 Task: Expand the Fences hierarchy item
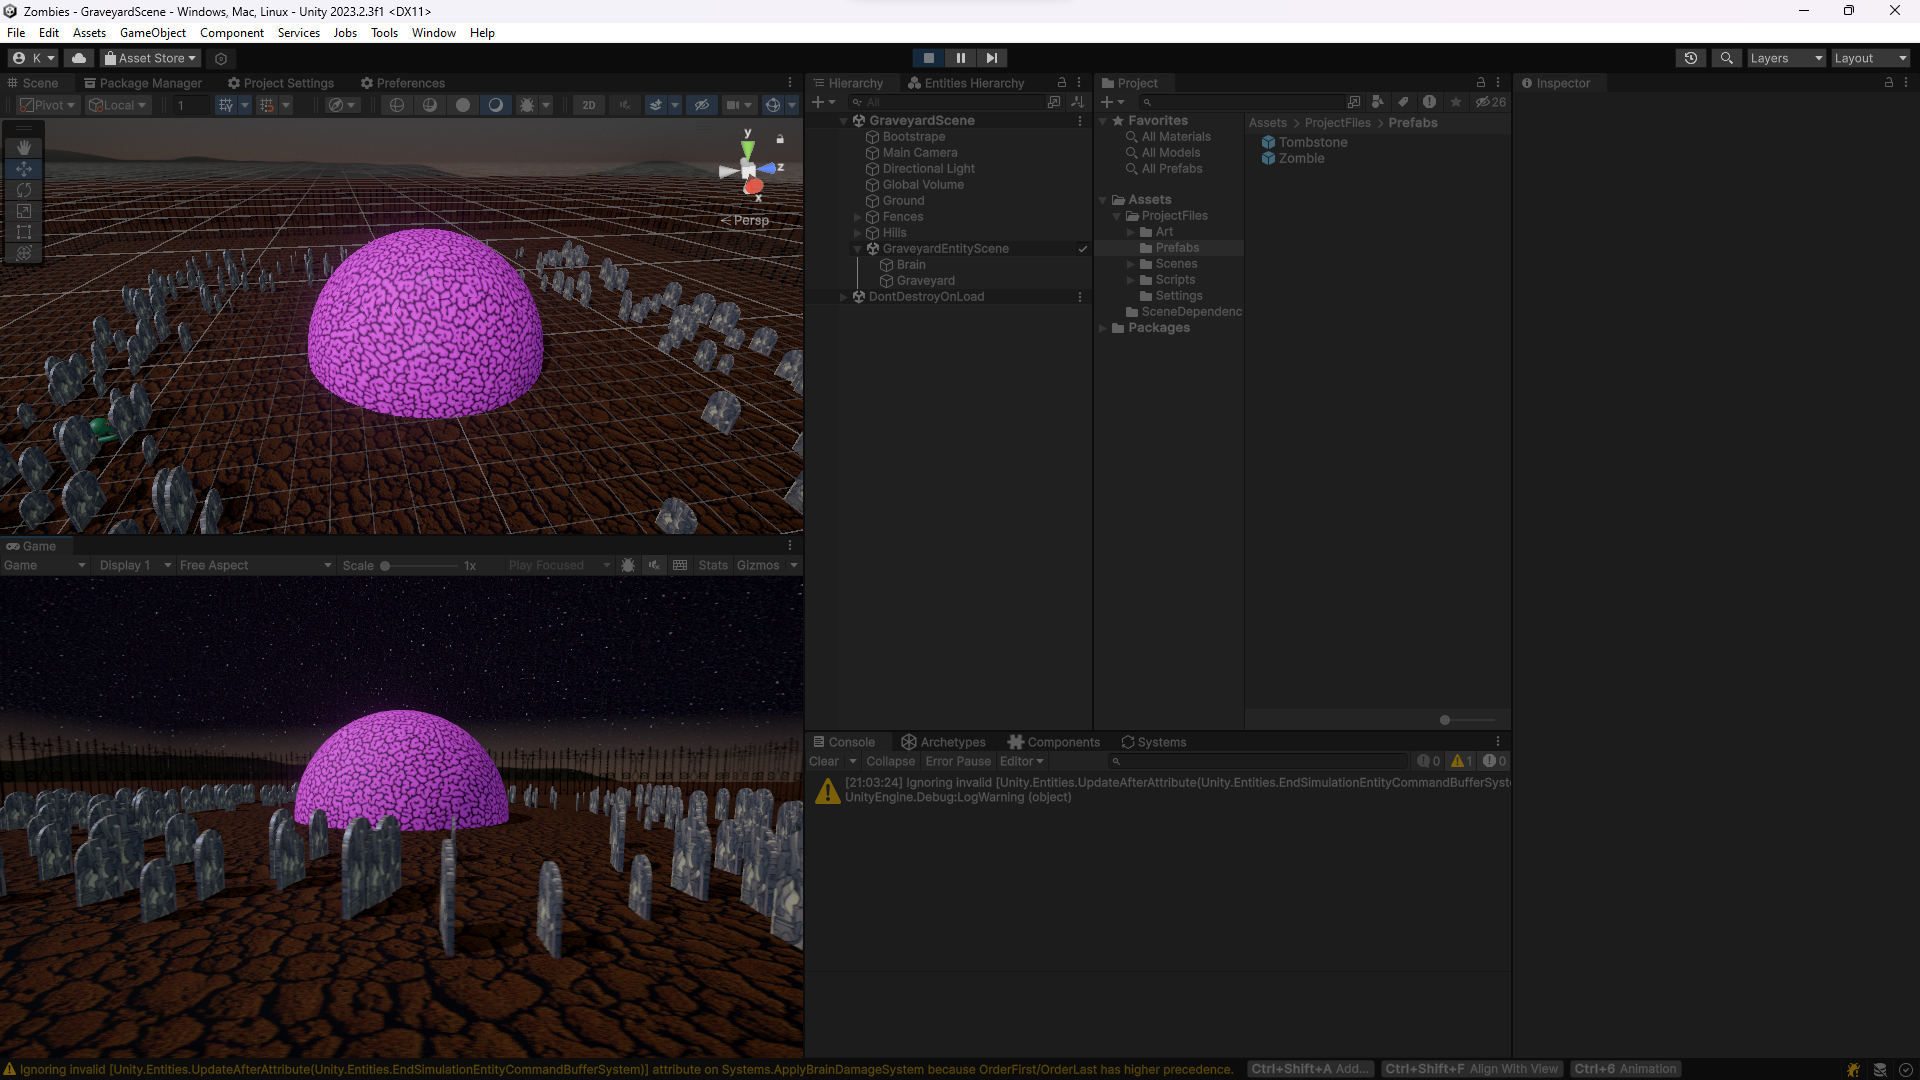tap(857, 217)
